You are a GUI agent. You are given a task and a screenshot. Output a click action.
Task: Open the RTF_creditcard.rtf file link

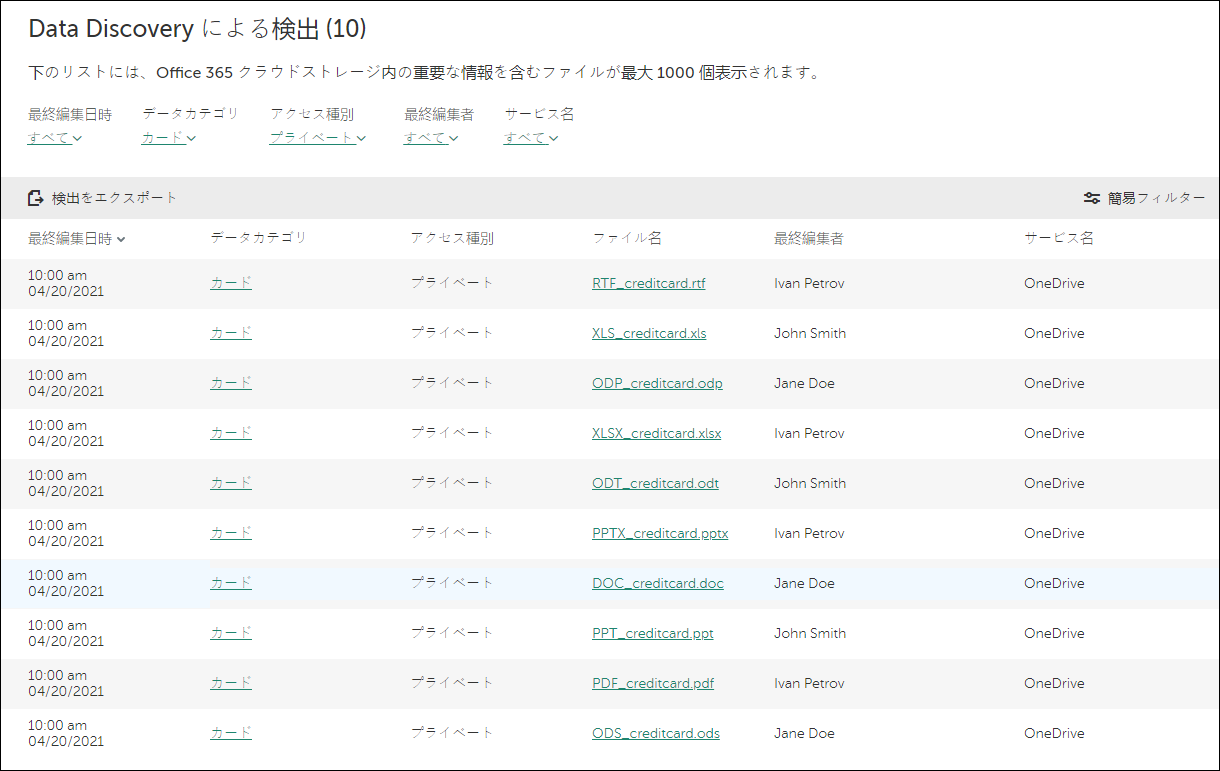648,283
